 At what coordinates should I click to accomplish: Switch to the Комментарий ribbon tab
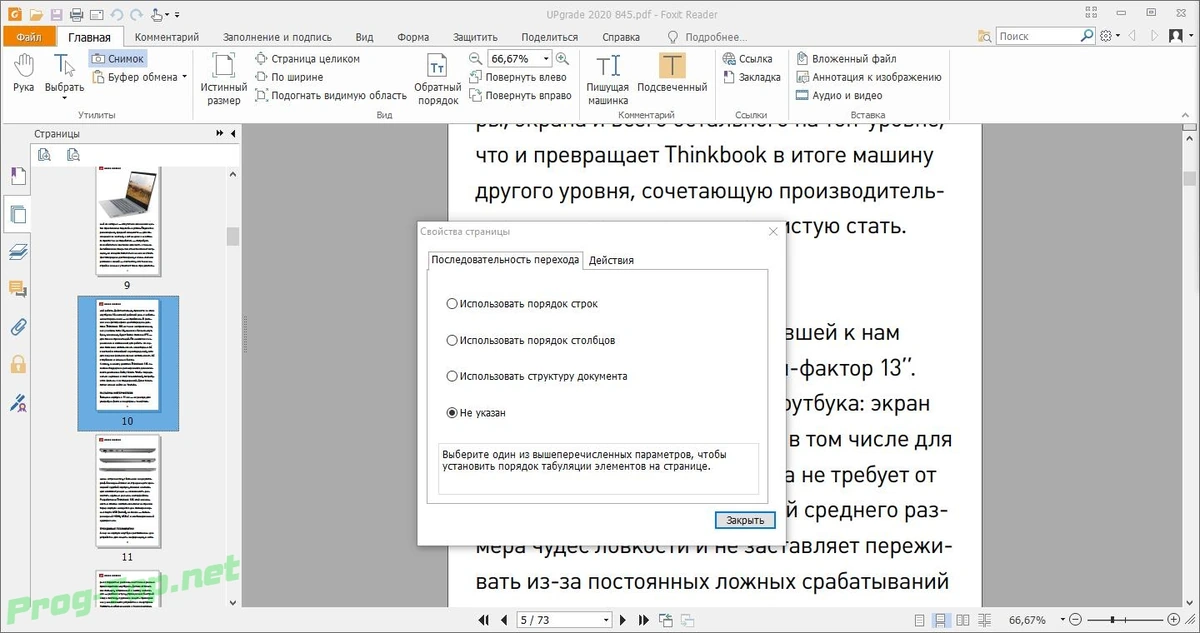167,37
